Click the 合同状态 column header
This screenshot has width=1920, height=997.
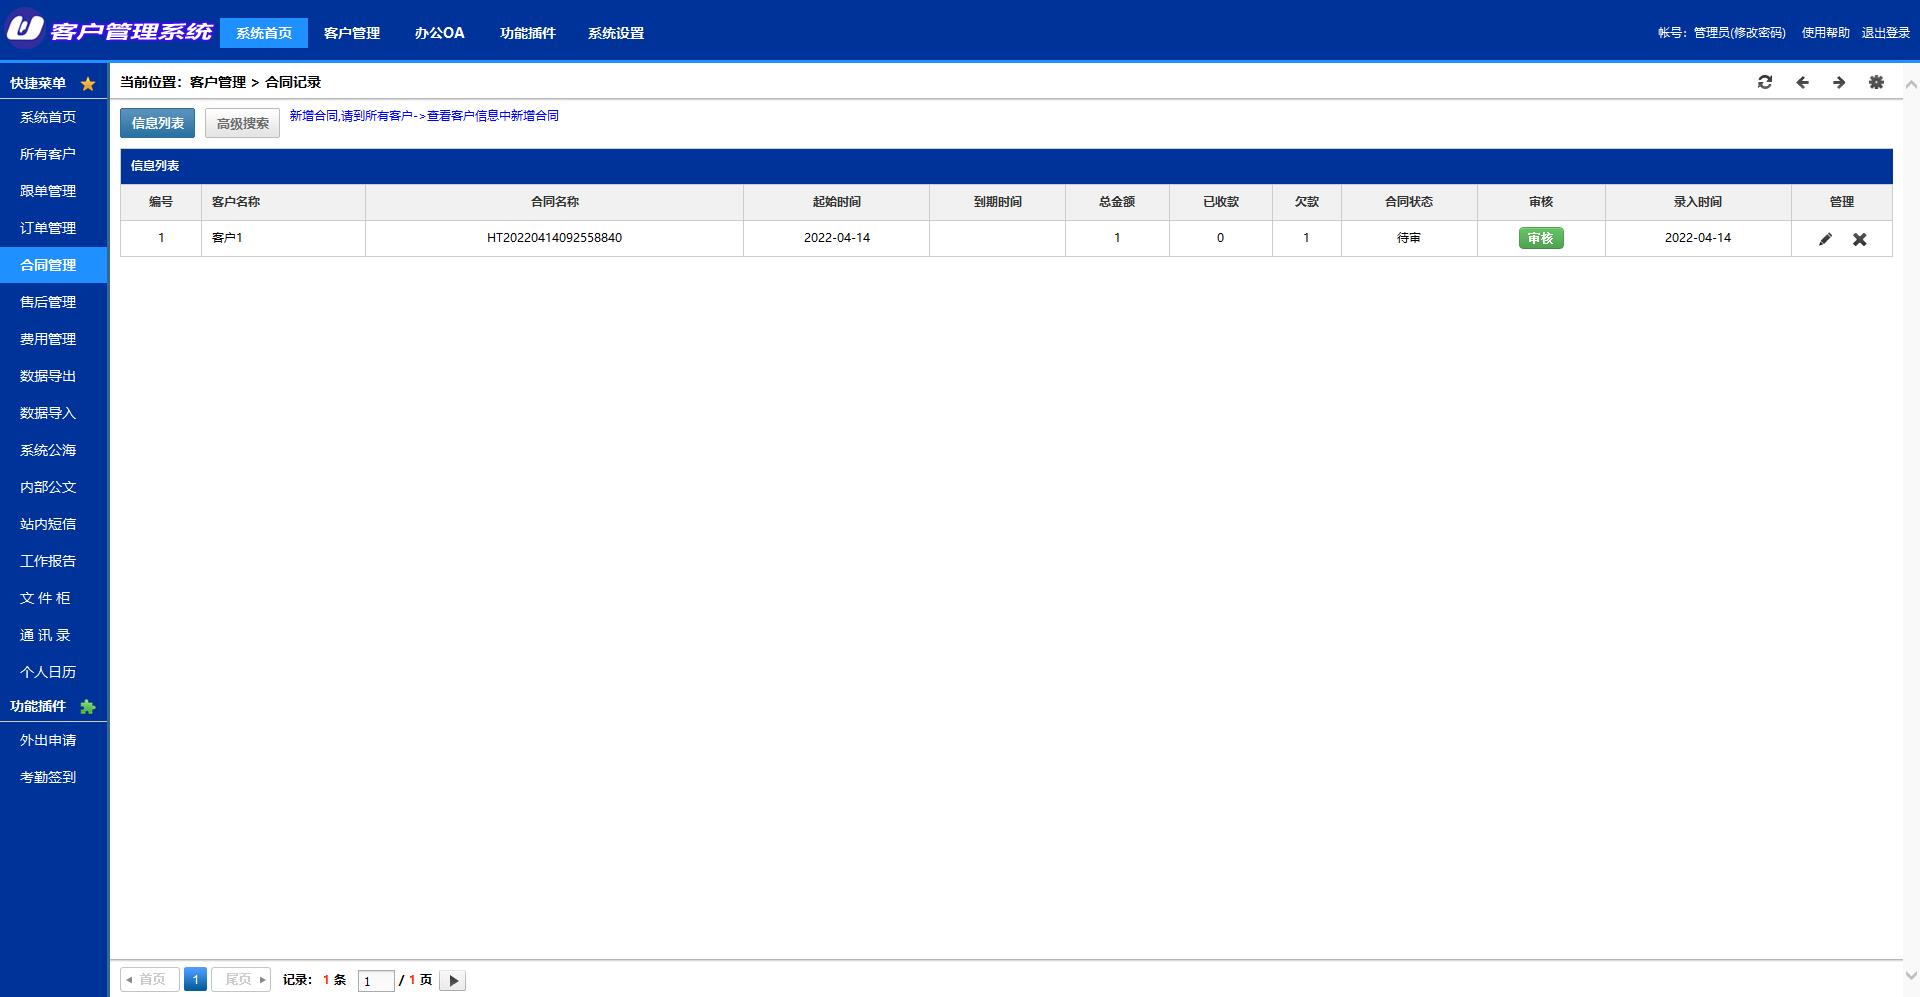(x=1409, y=202)
